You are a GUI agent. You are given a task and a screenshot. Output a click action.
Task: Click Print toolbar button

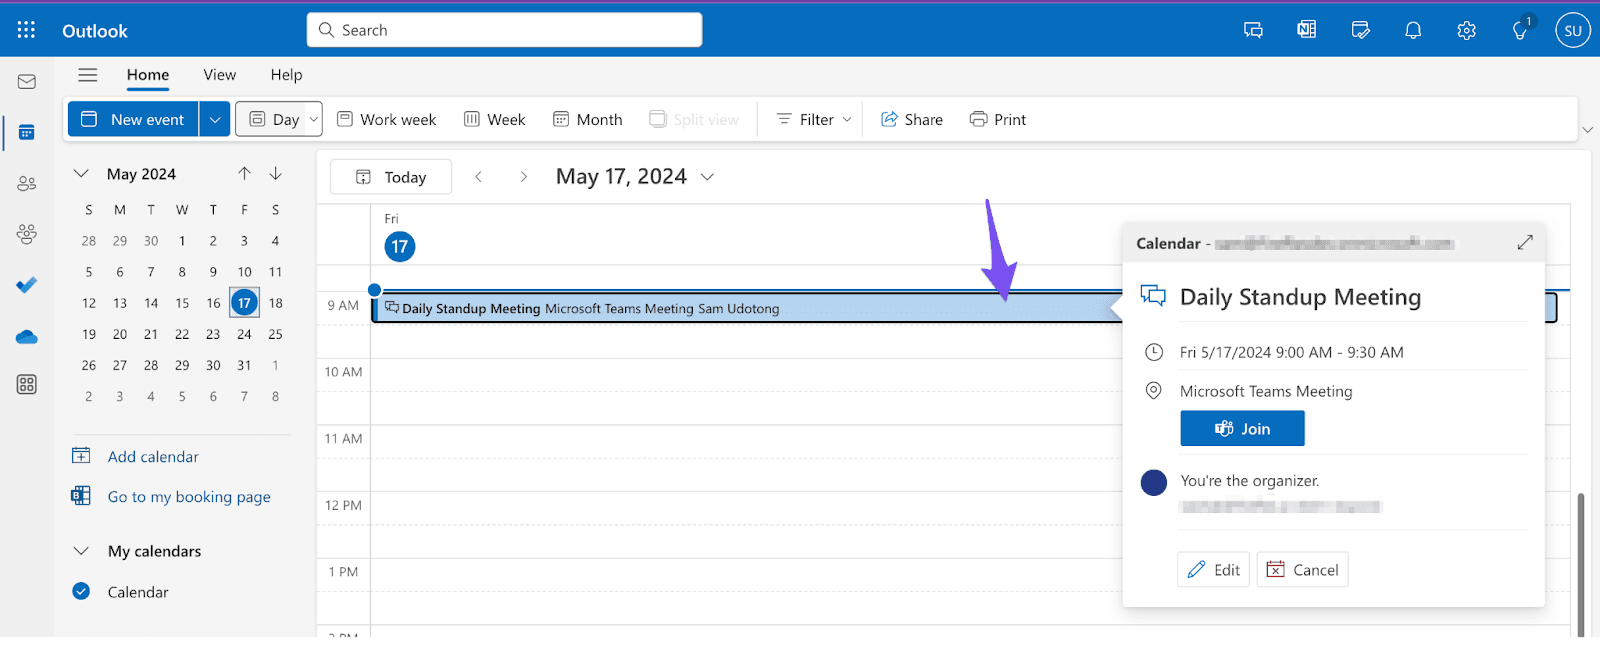(998, 119)
